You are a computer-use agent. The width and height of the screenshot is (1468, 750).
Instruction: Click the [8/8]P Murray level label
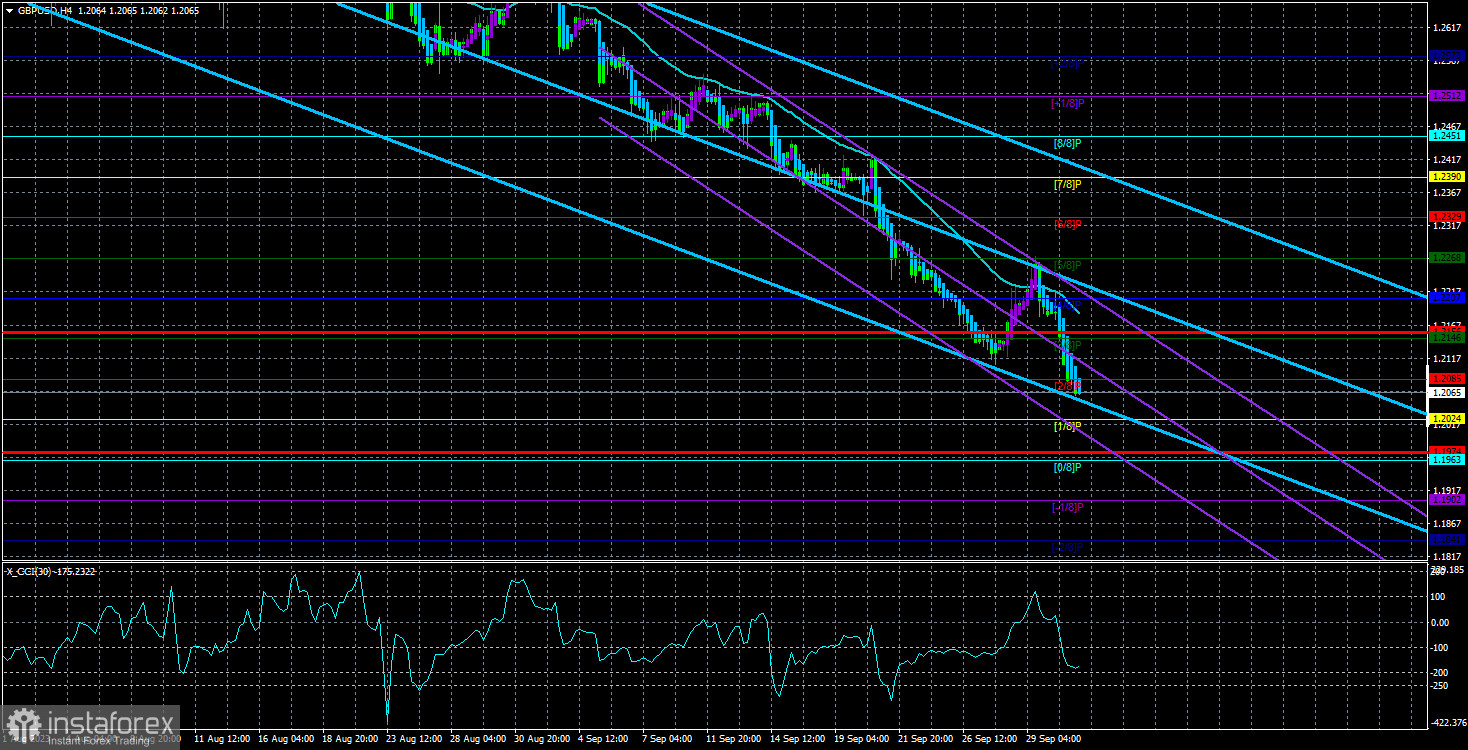[x=1066, y=143]
